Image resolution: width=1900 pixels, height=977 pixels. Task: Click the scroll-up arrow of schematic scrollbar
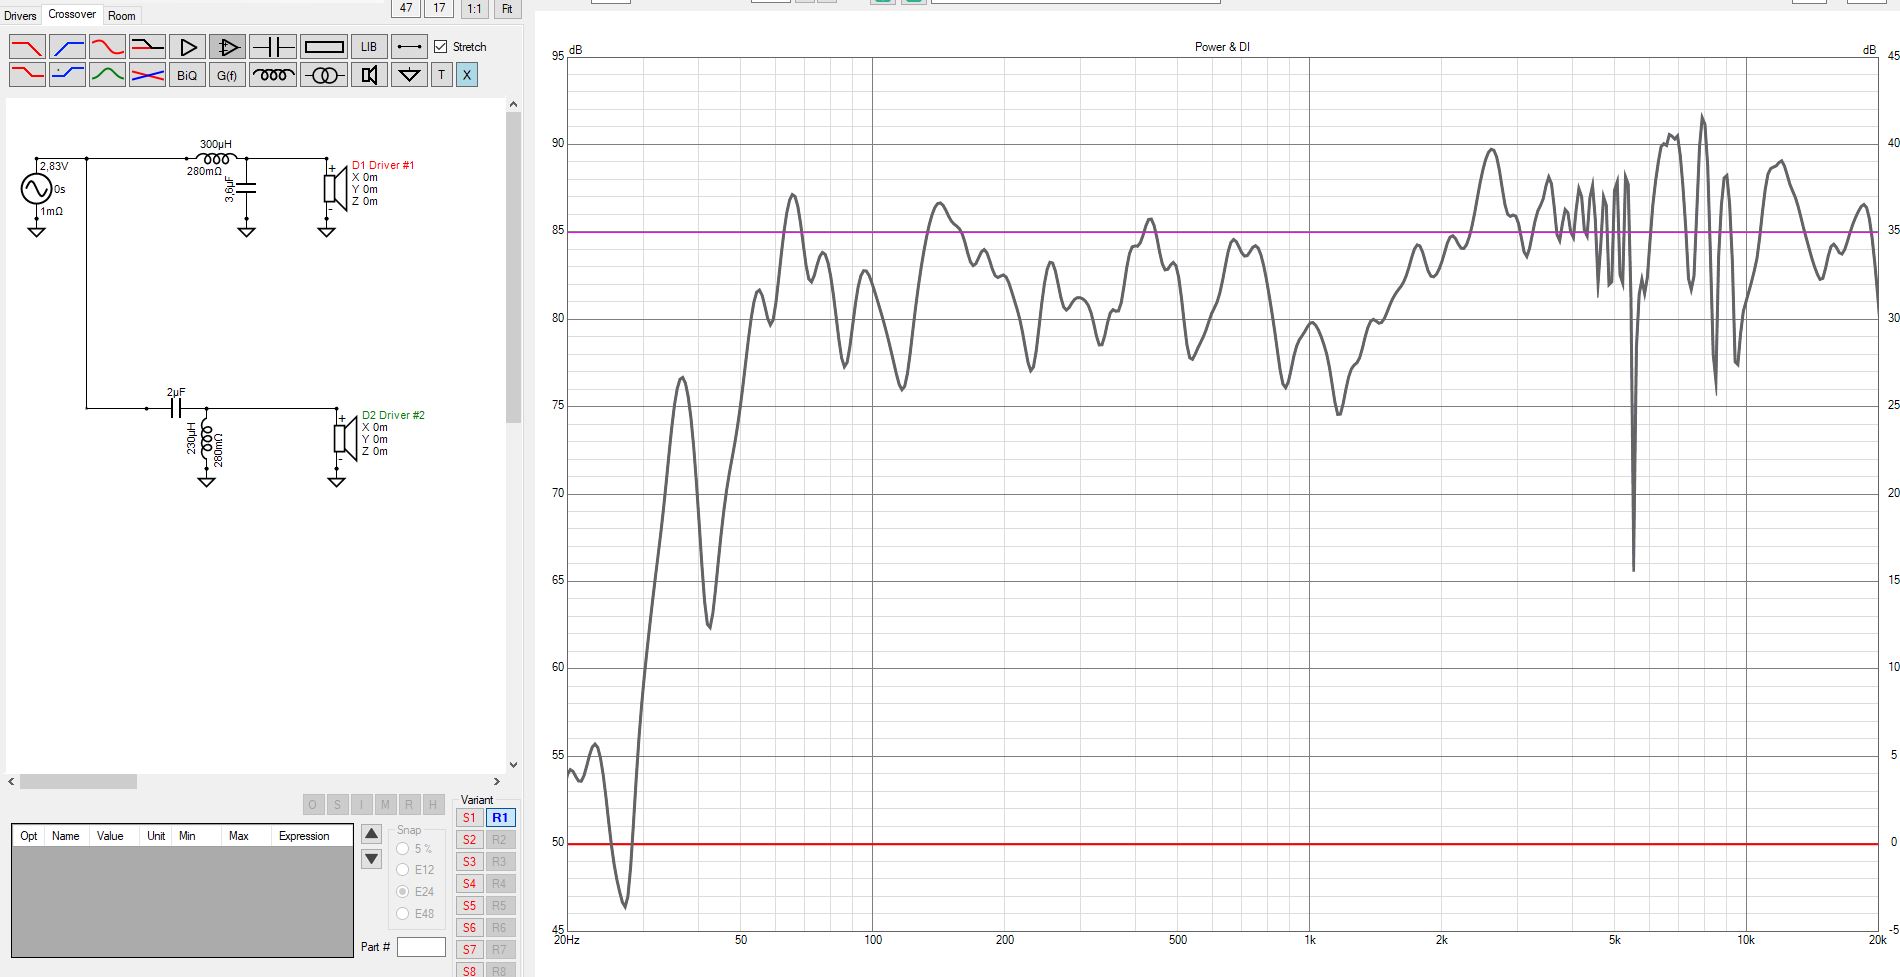[514, 104]
